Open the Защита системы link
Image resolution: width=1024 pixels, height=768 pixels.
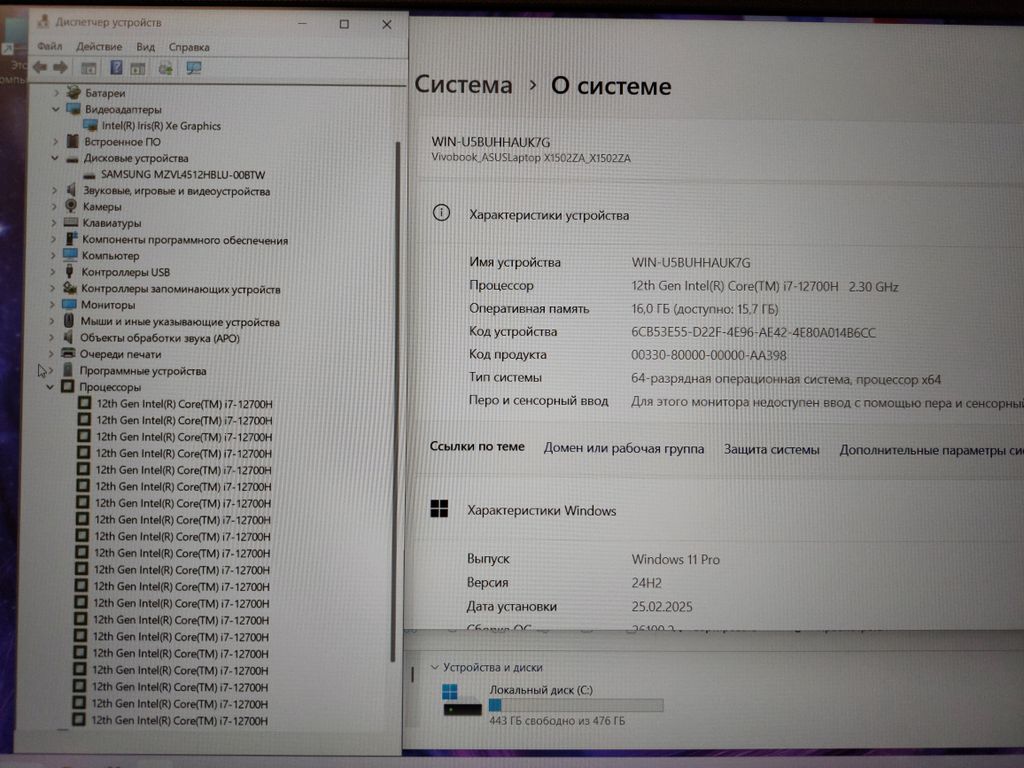[771, 449]
